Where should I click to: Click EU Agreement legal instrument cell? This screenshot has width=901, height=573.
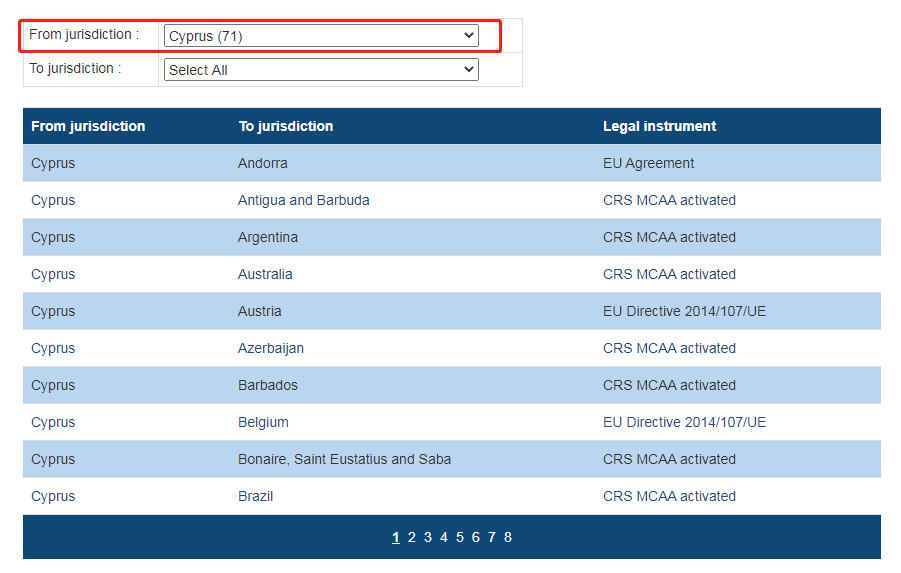[x=648, y=163]
